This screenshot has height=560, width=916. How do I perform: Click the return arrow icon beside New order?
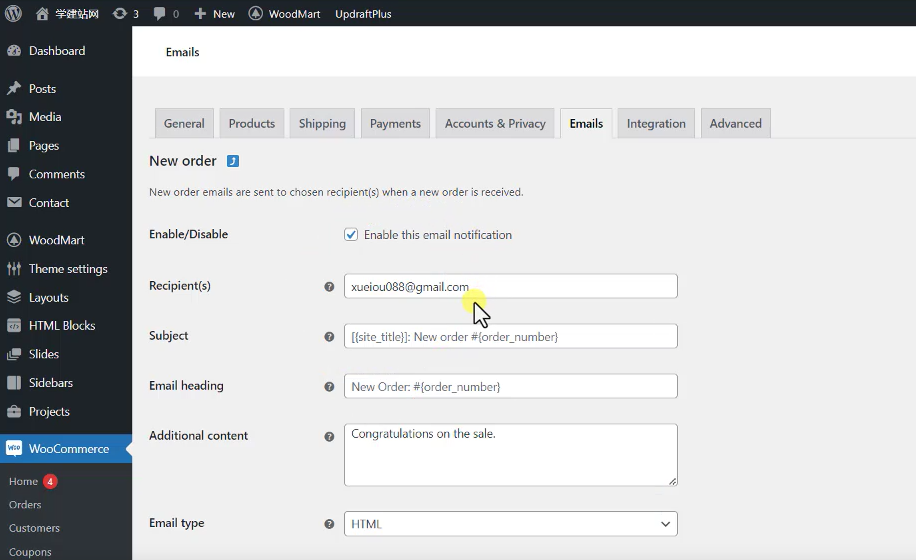point(233,161)
